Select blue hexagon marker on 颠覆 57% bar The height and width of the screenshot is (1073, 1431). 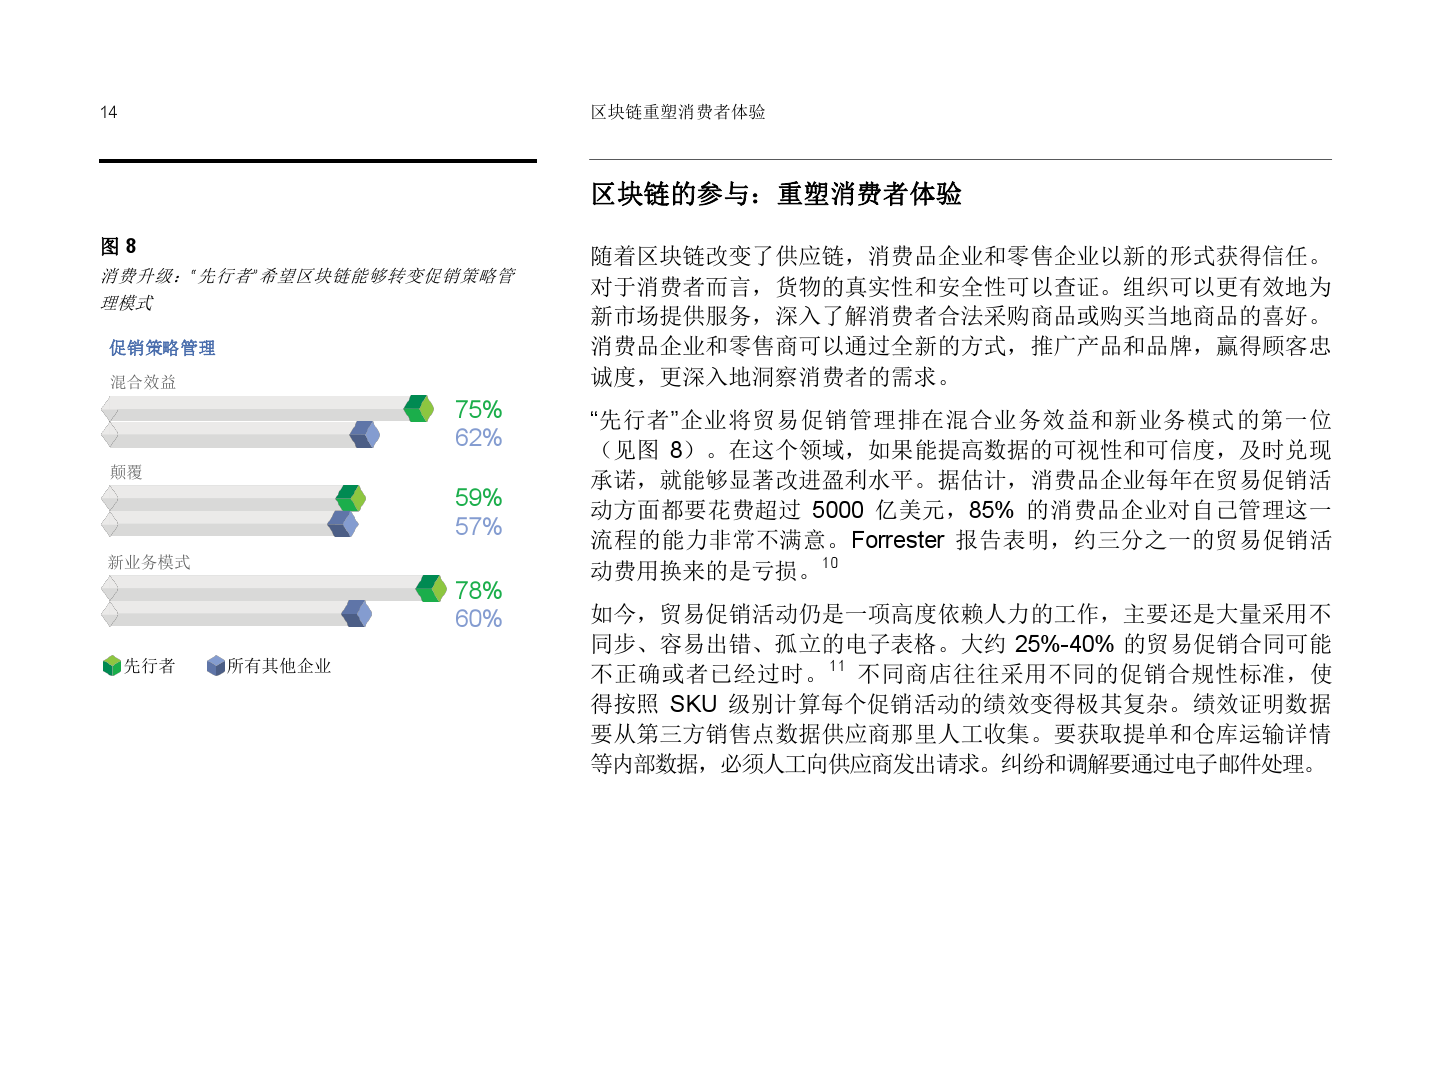tap(343, 524)
